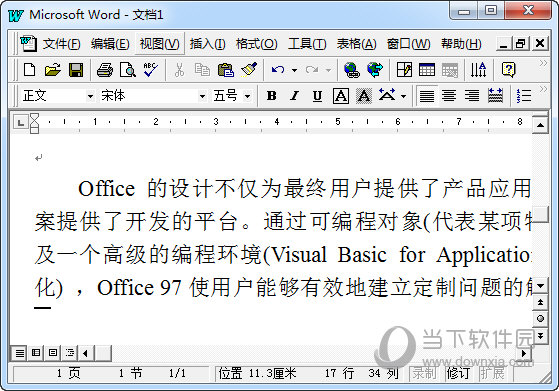Jump to previous page double-arrow button
Viewport: 559px width, 391px height.
coord(540,302)
